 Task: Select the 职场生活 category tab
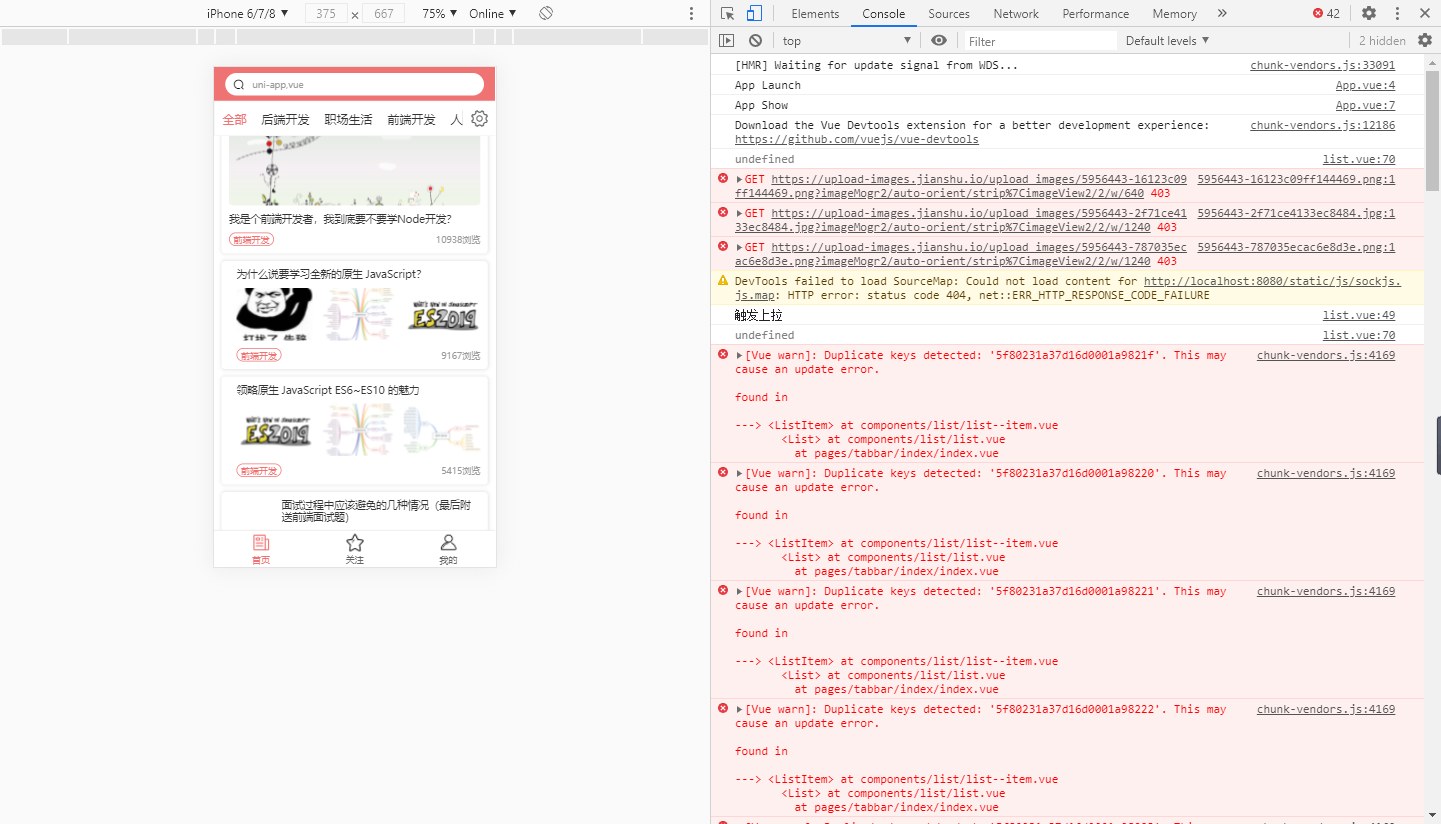pos(348,119)
